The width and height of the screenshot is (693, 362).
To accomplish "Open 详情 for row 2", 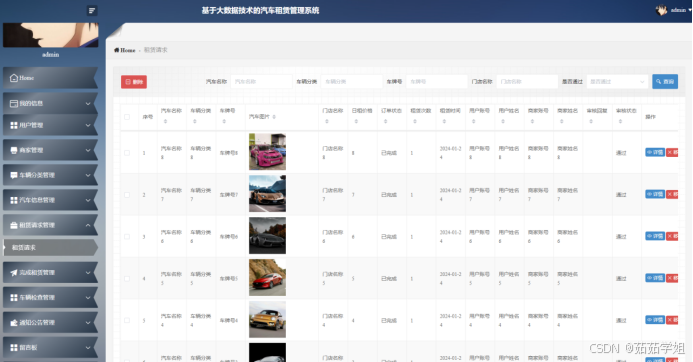I will click(x=655, y=194).
